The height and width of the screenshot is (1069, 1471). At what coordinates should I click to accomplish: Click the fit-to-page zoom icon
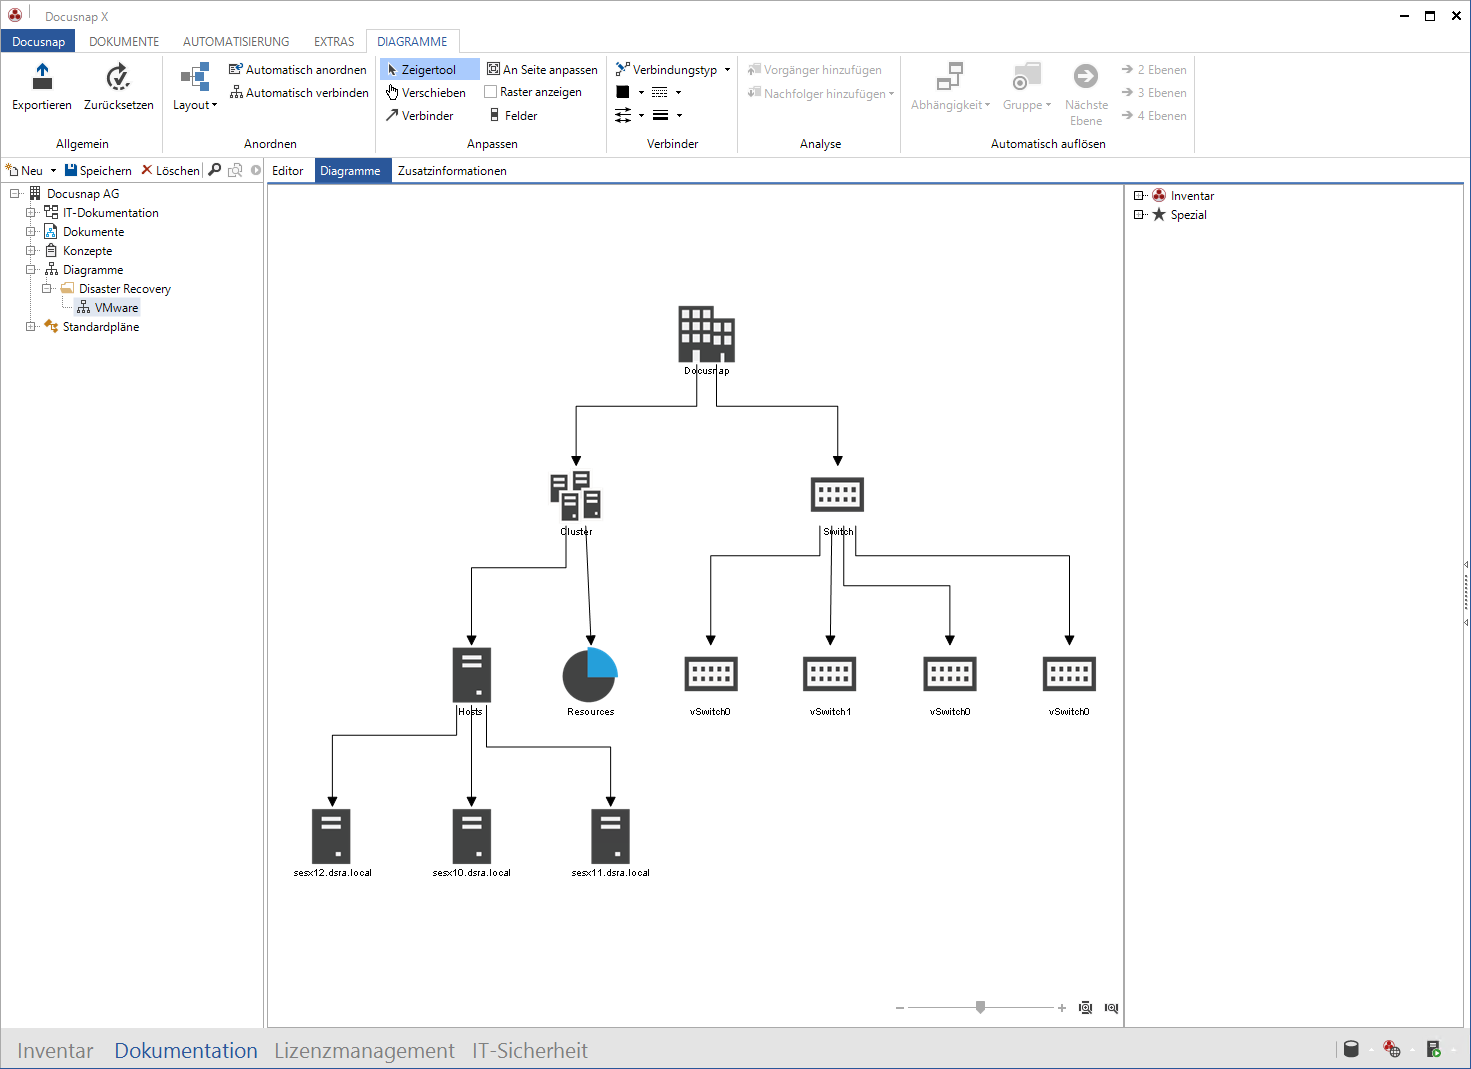(1086, 1008)
